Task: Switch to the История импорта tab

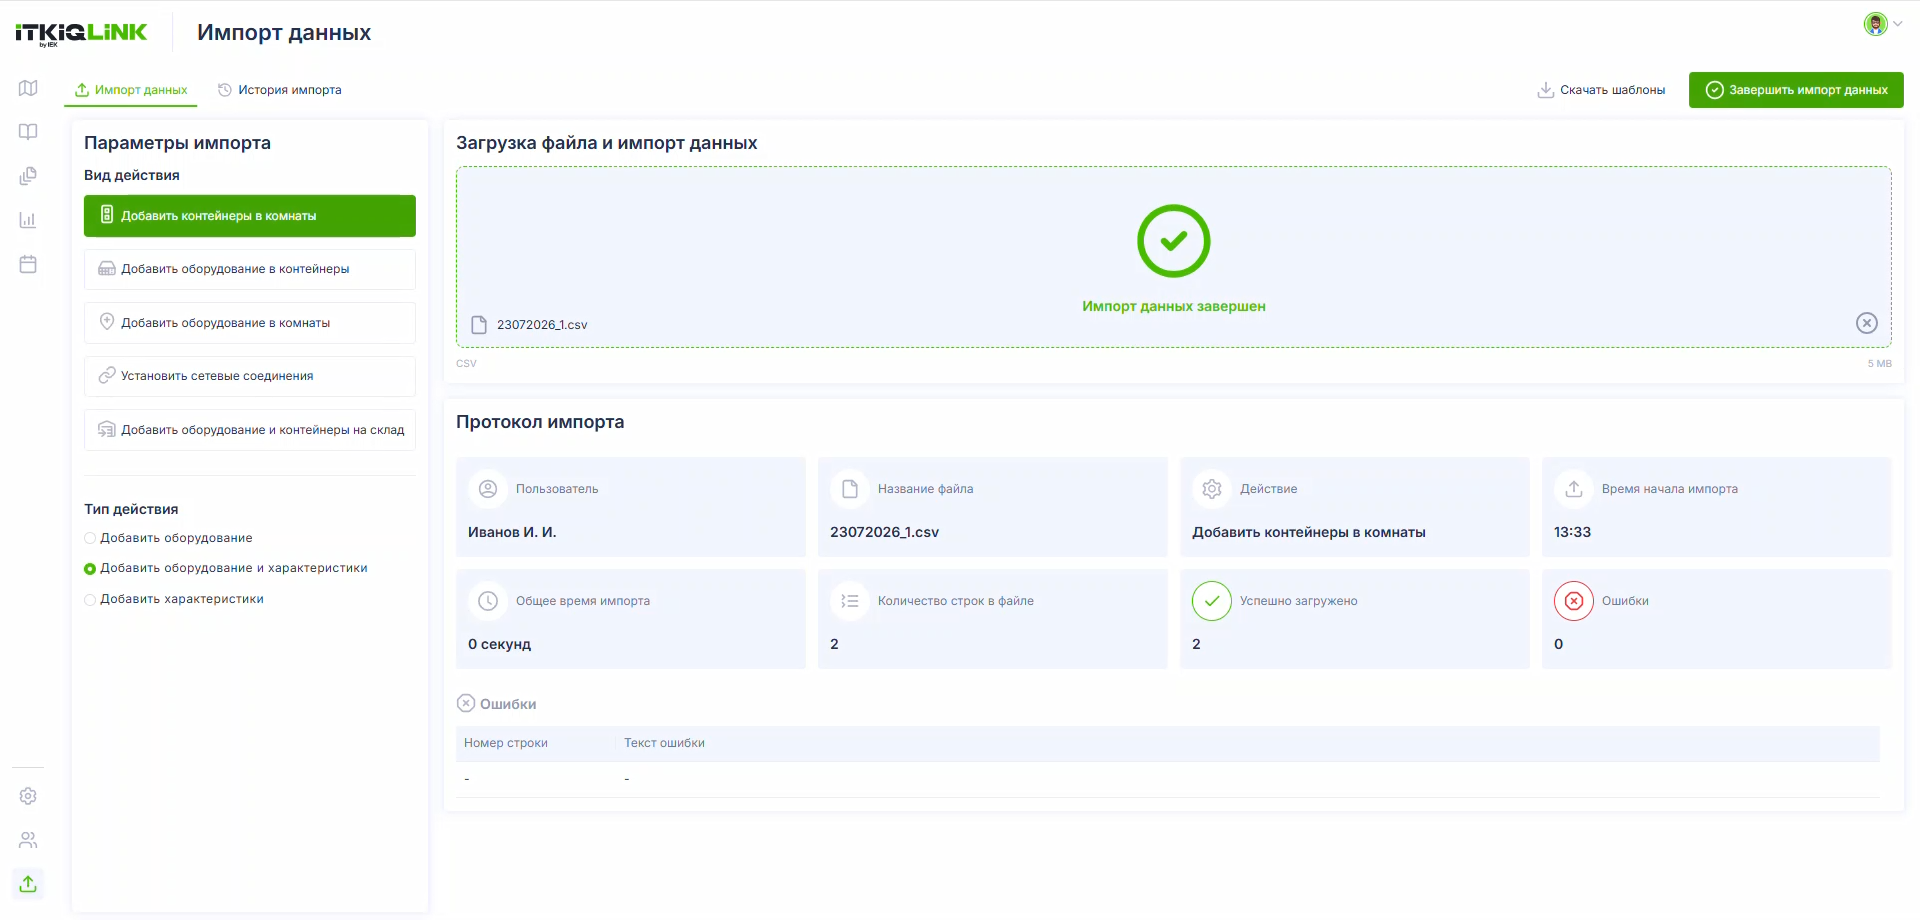Action: (280, 90)
